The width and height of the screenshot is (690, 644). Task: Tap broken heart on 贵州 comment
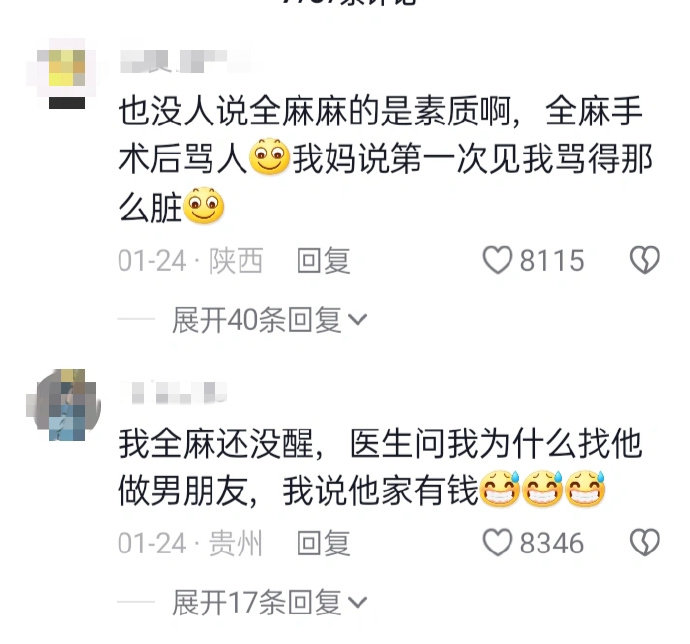tap(645, 542)
